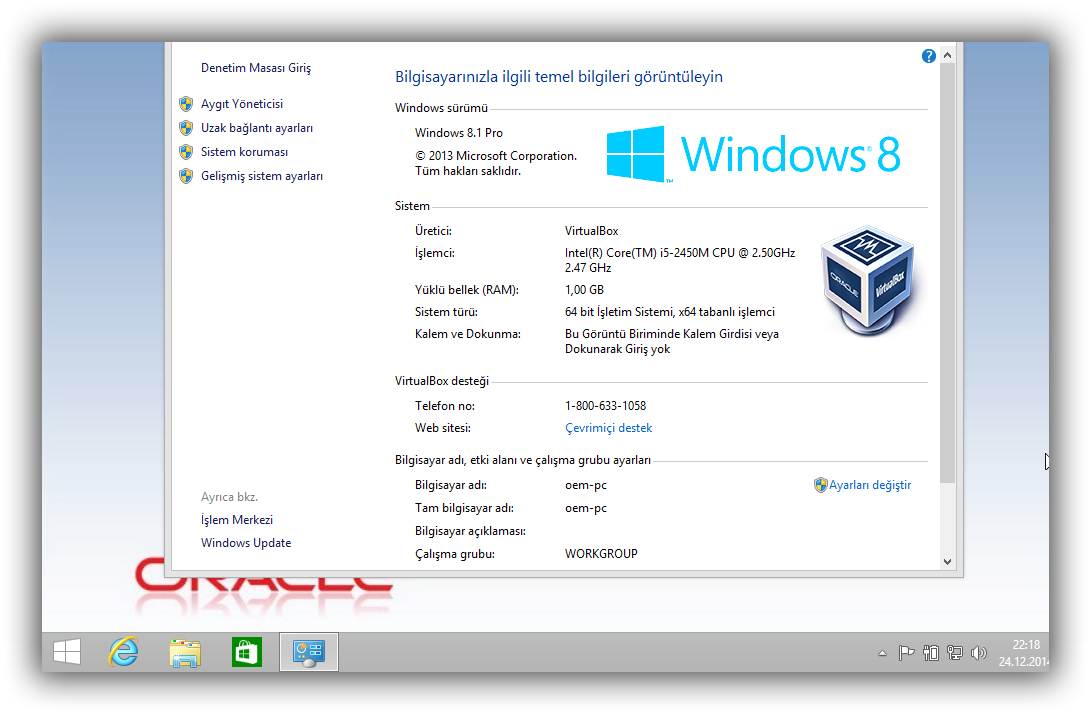Click the heading Bilgisayarınızla ilgili temel bilgileri görüntüleyin
1091x714 pixels.
[559, 77]
